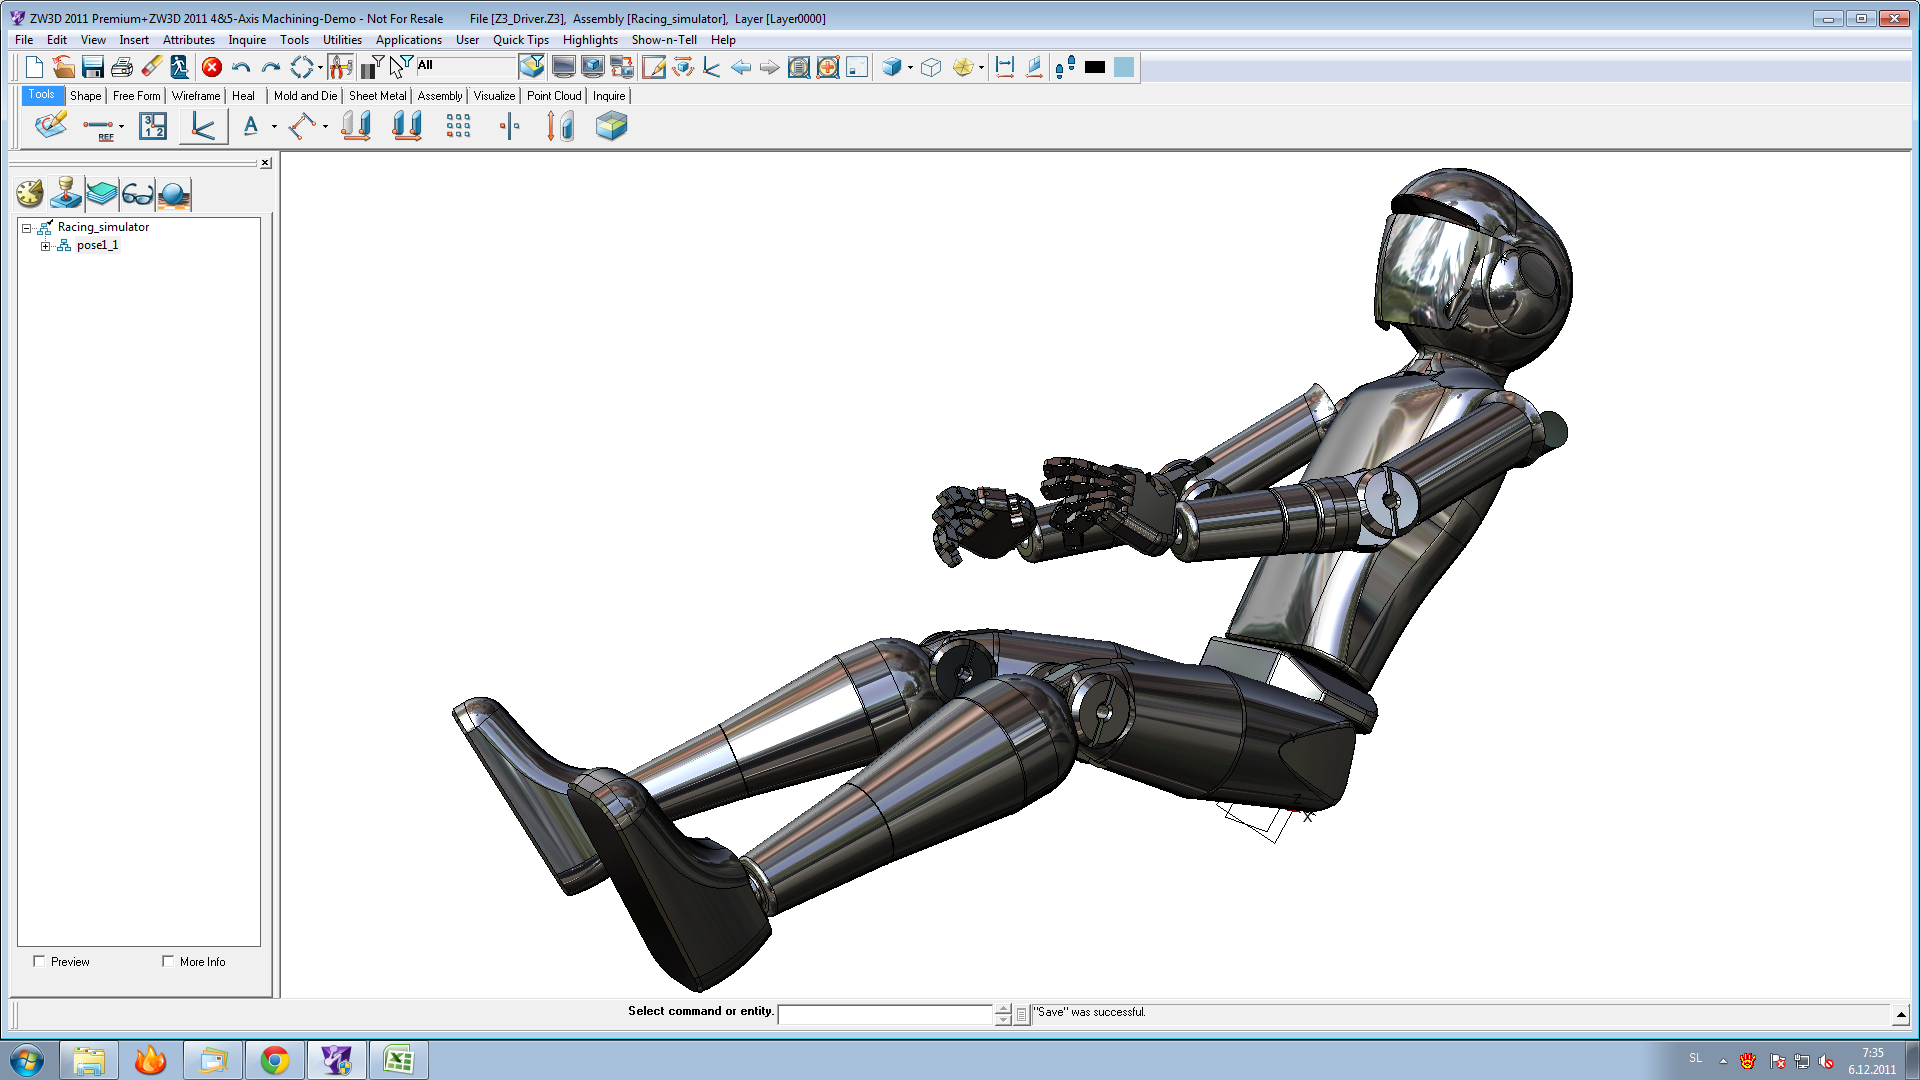The width and height of the screenshot is (1920, 1080).
Task: Open the visual manager sphere tab
Action: tap(174, 194)
